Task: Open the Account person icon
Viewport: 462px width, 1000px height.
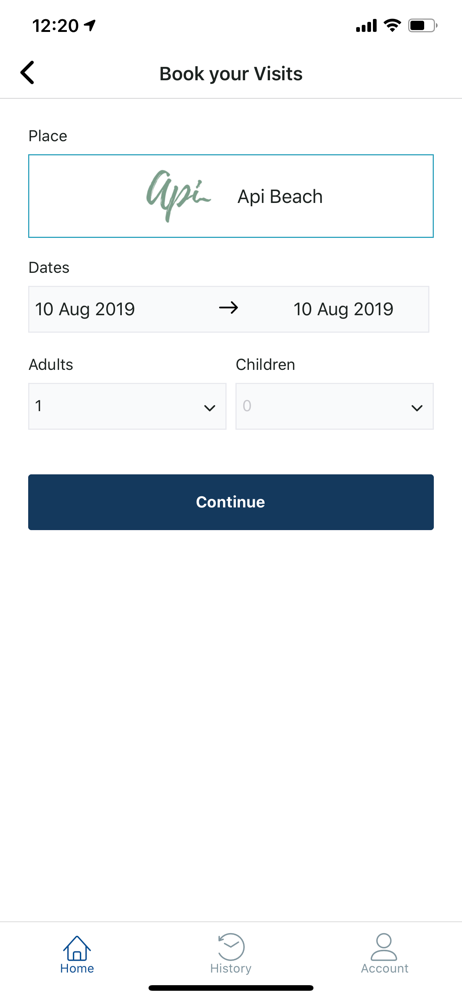Action: [x=384, y=946]
